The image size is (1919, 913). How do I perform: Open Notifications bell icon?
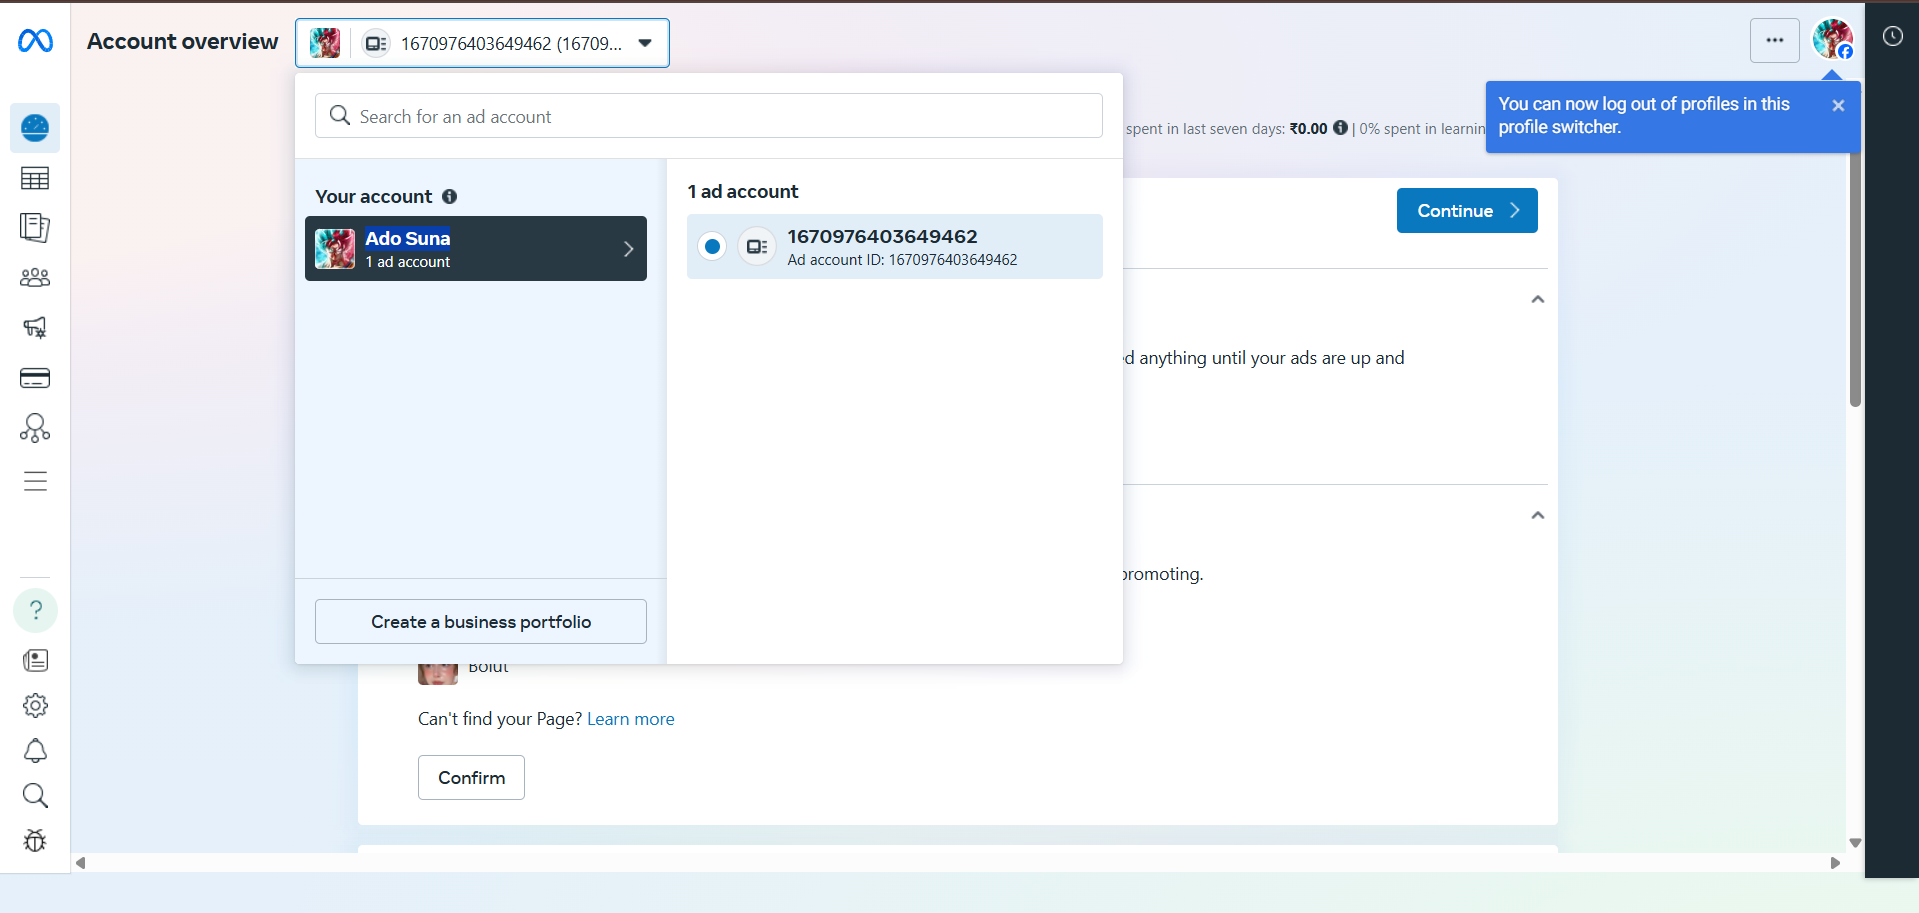(x=35, y=751)
